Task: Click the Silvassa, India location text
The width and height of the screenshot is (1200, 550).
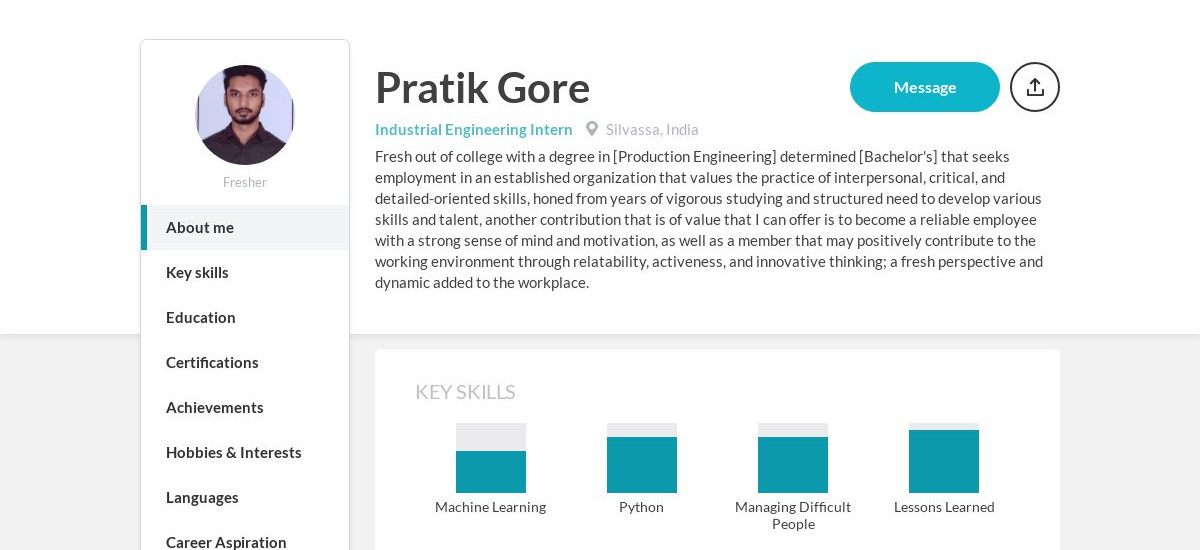Action: point(652,129)
